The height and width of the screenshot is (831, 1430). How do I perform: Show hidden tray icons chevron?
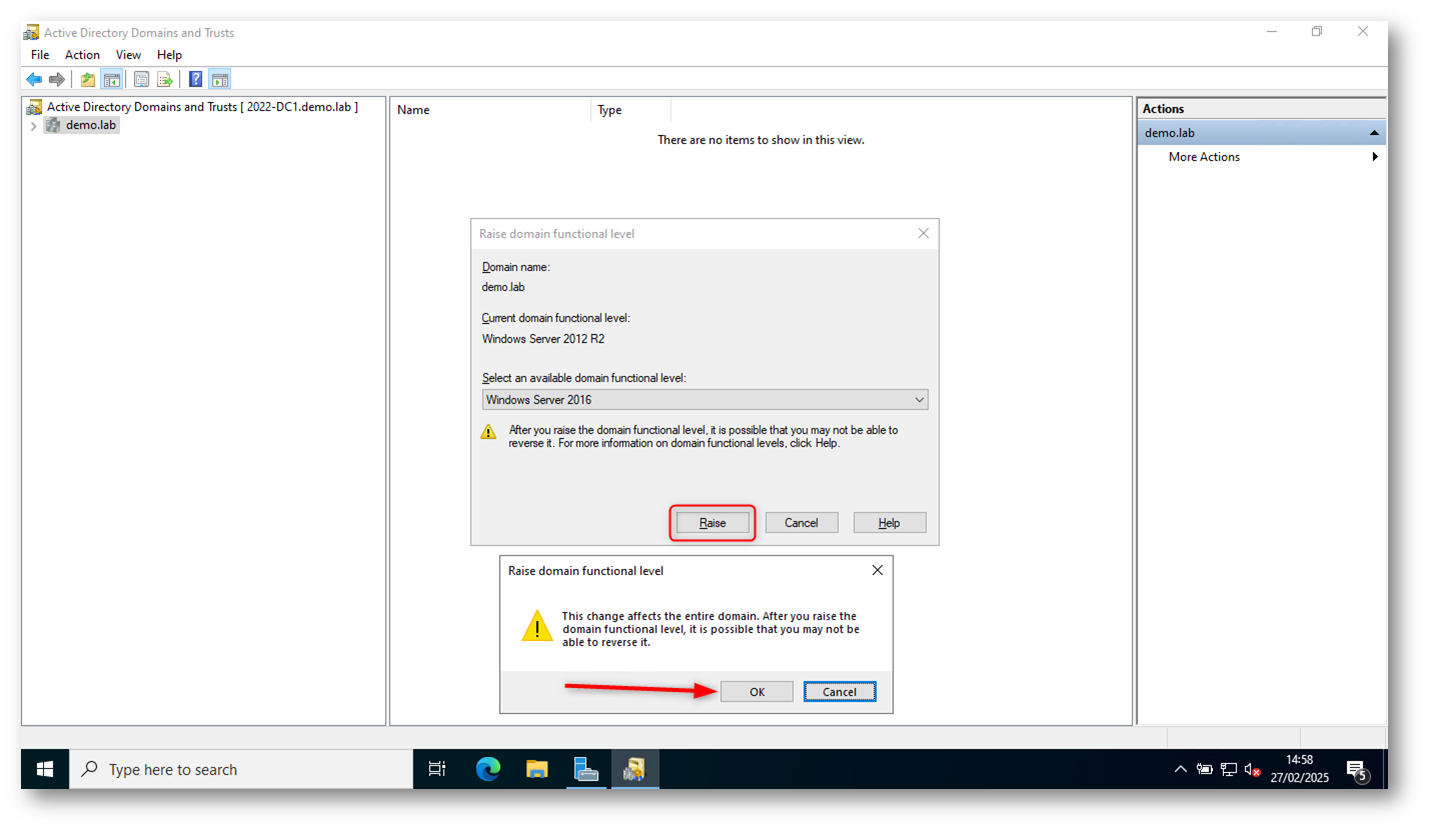1181,770
